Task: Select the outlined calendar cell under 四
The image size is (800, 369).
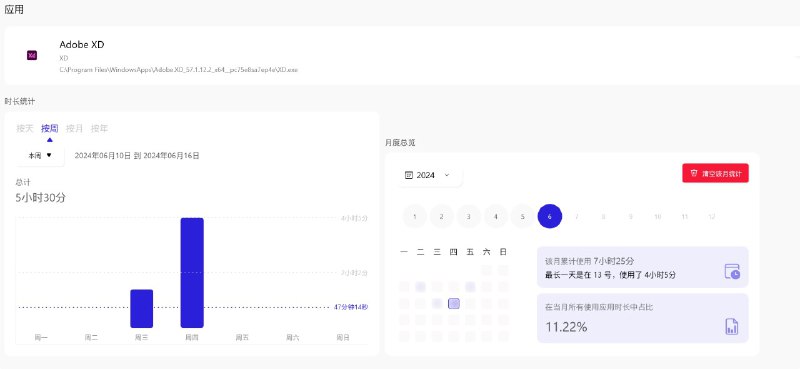Action: pos(454,304)
